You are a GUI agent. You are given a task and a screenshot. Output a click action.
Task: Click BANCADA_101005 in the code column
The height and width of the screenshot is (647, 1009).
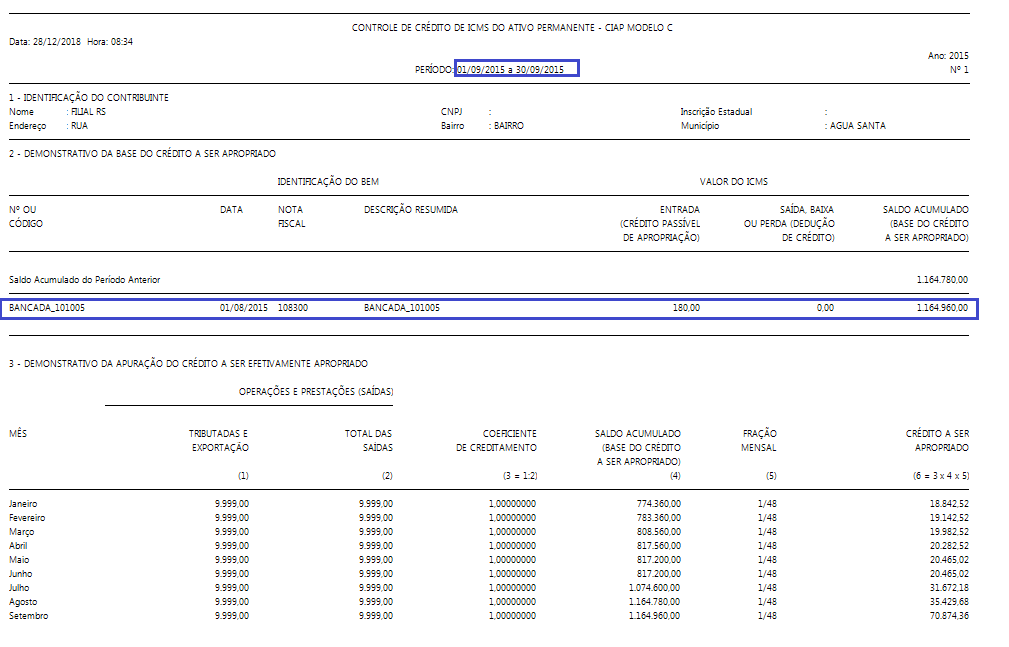pyautogui.click(x=47, y=308)
